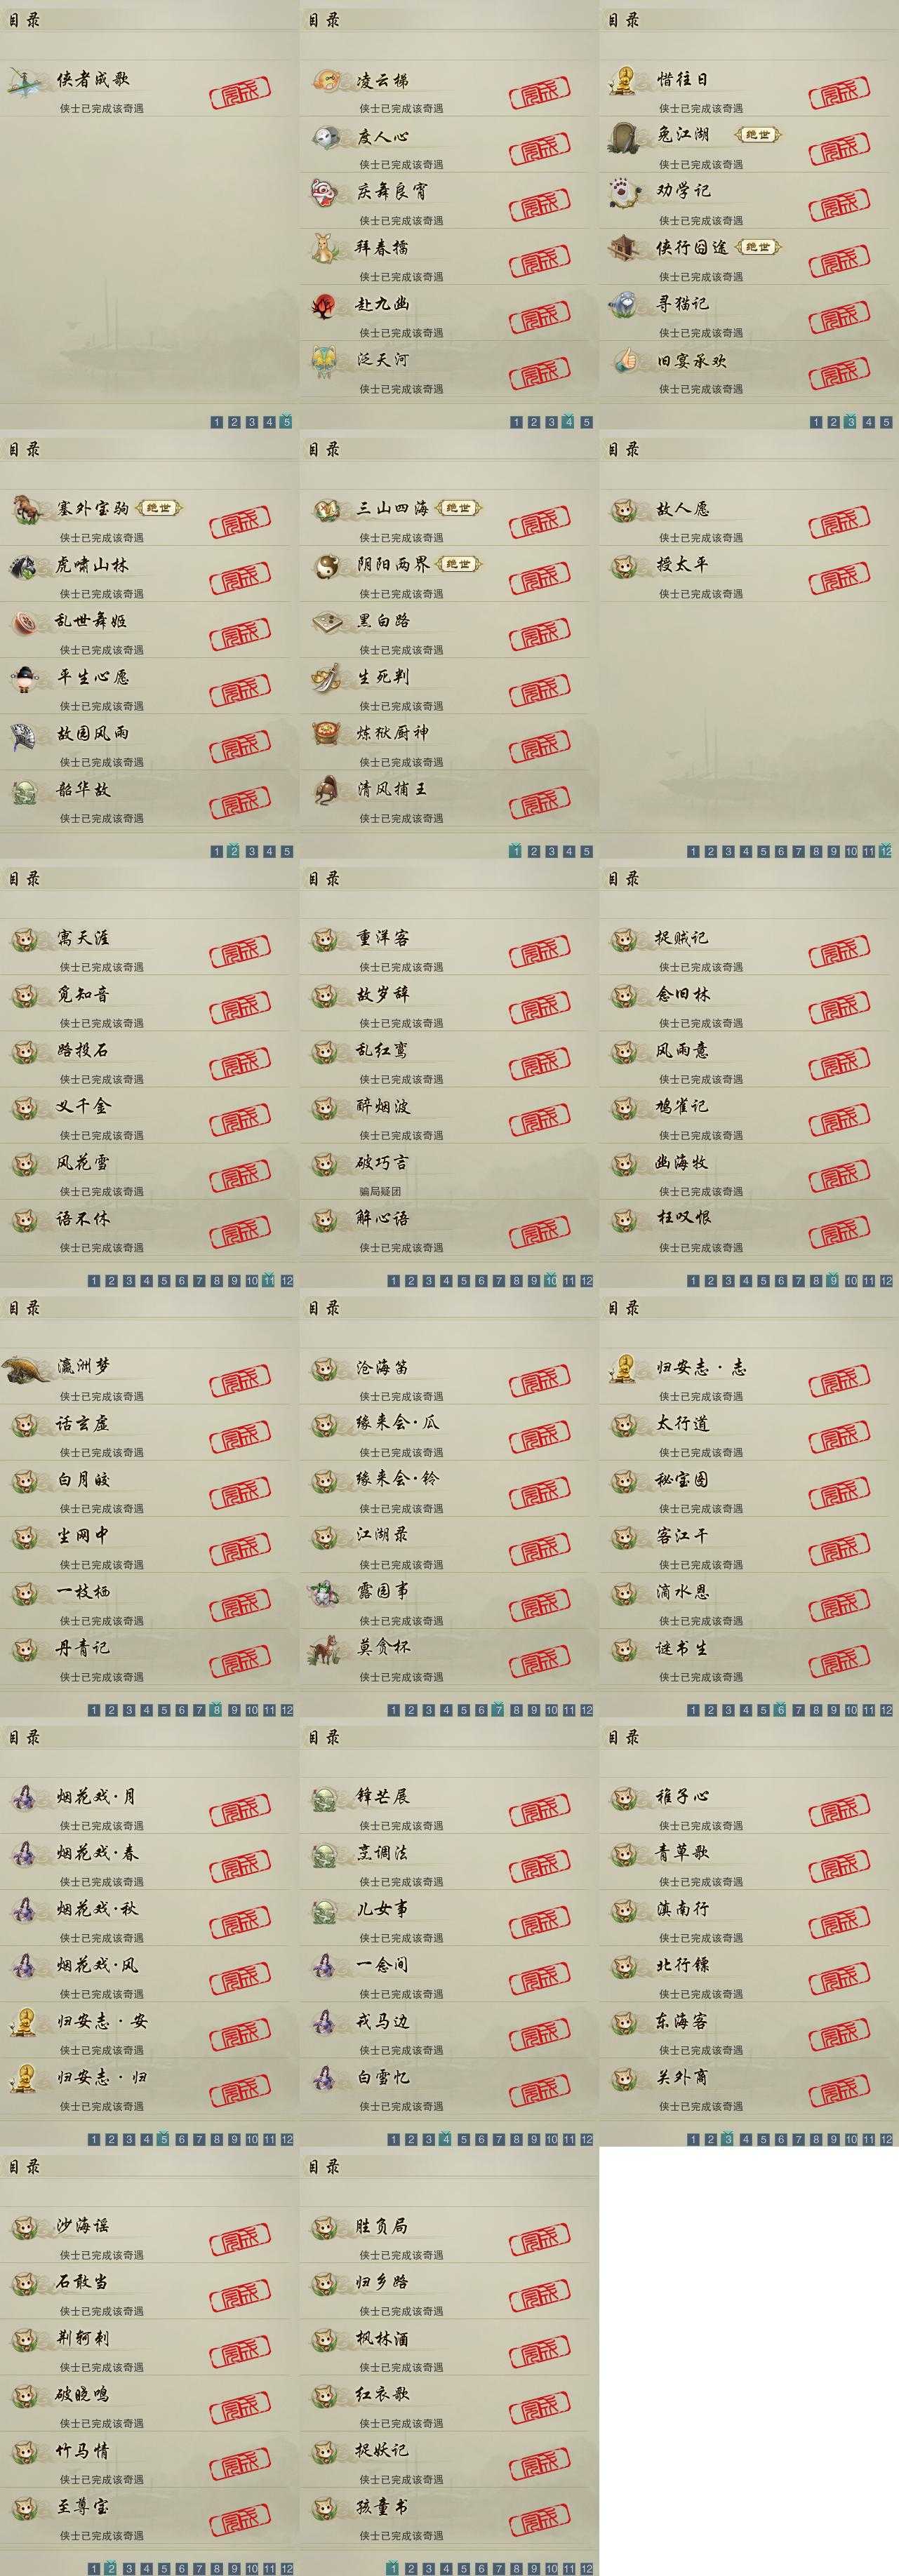Click the red completed stamp beside 凌云梯
The height and width of the screenshot is (2576, 899).
(x=540, y=95)
